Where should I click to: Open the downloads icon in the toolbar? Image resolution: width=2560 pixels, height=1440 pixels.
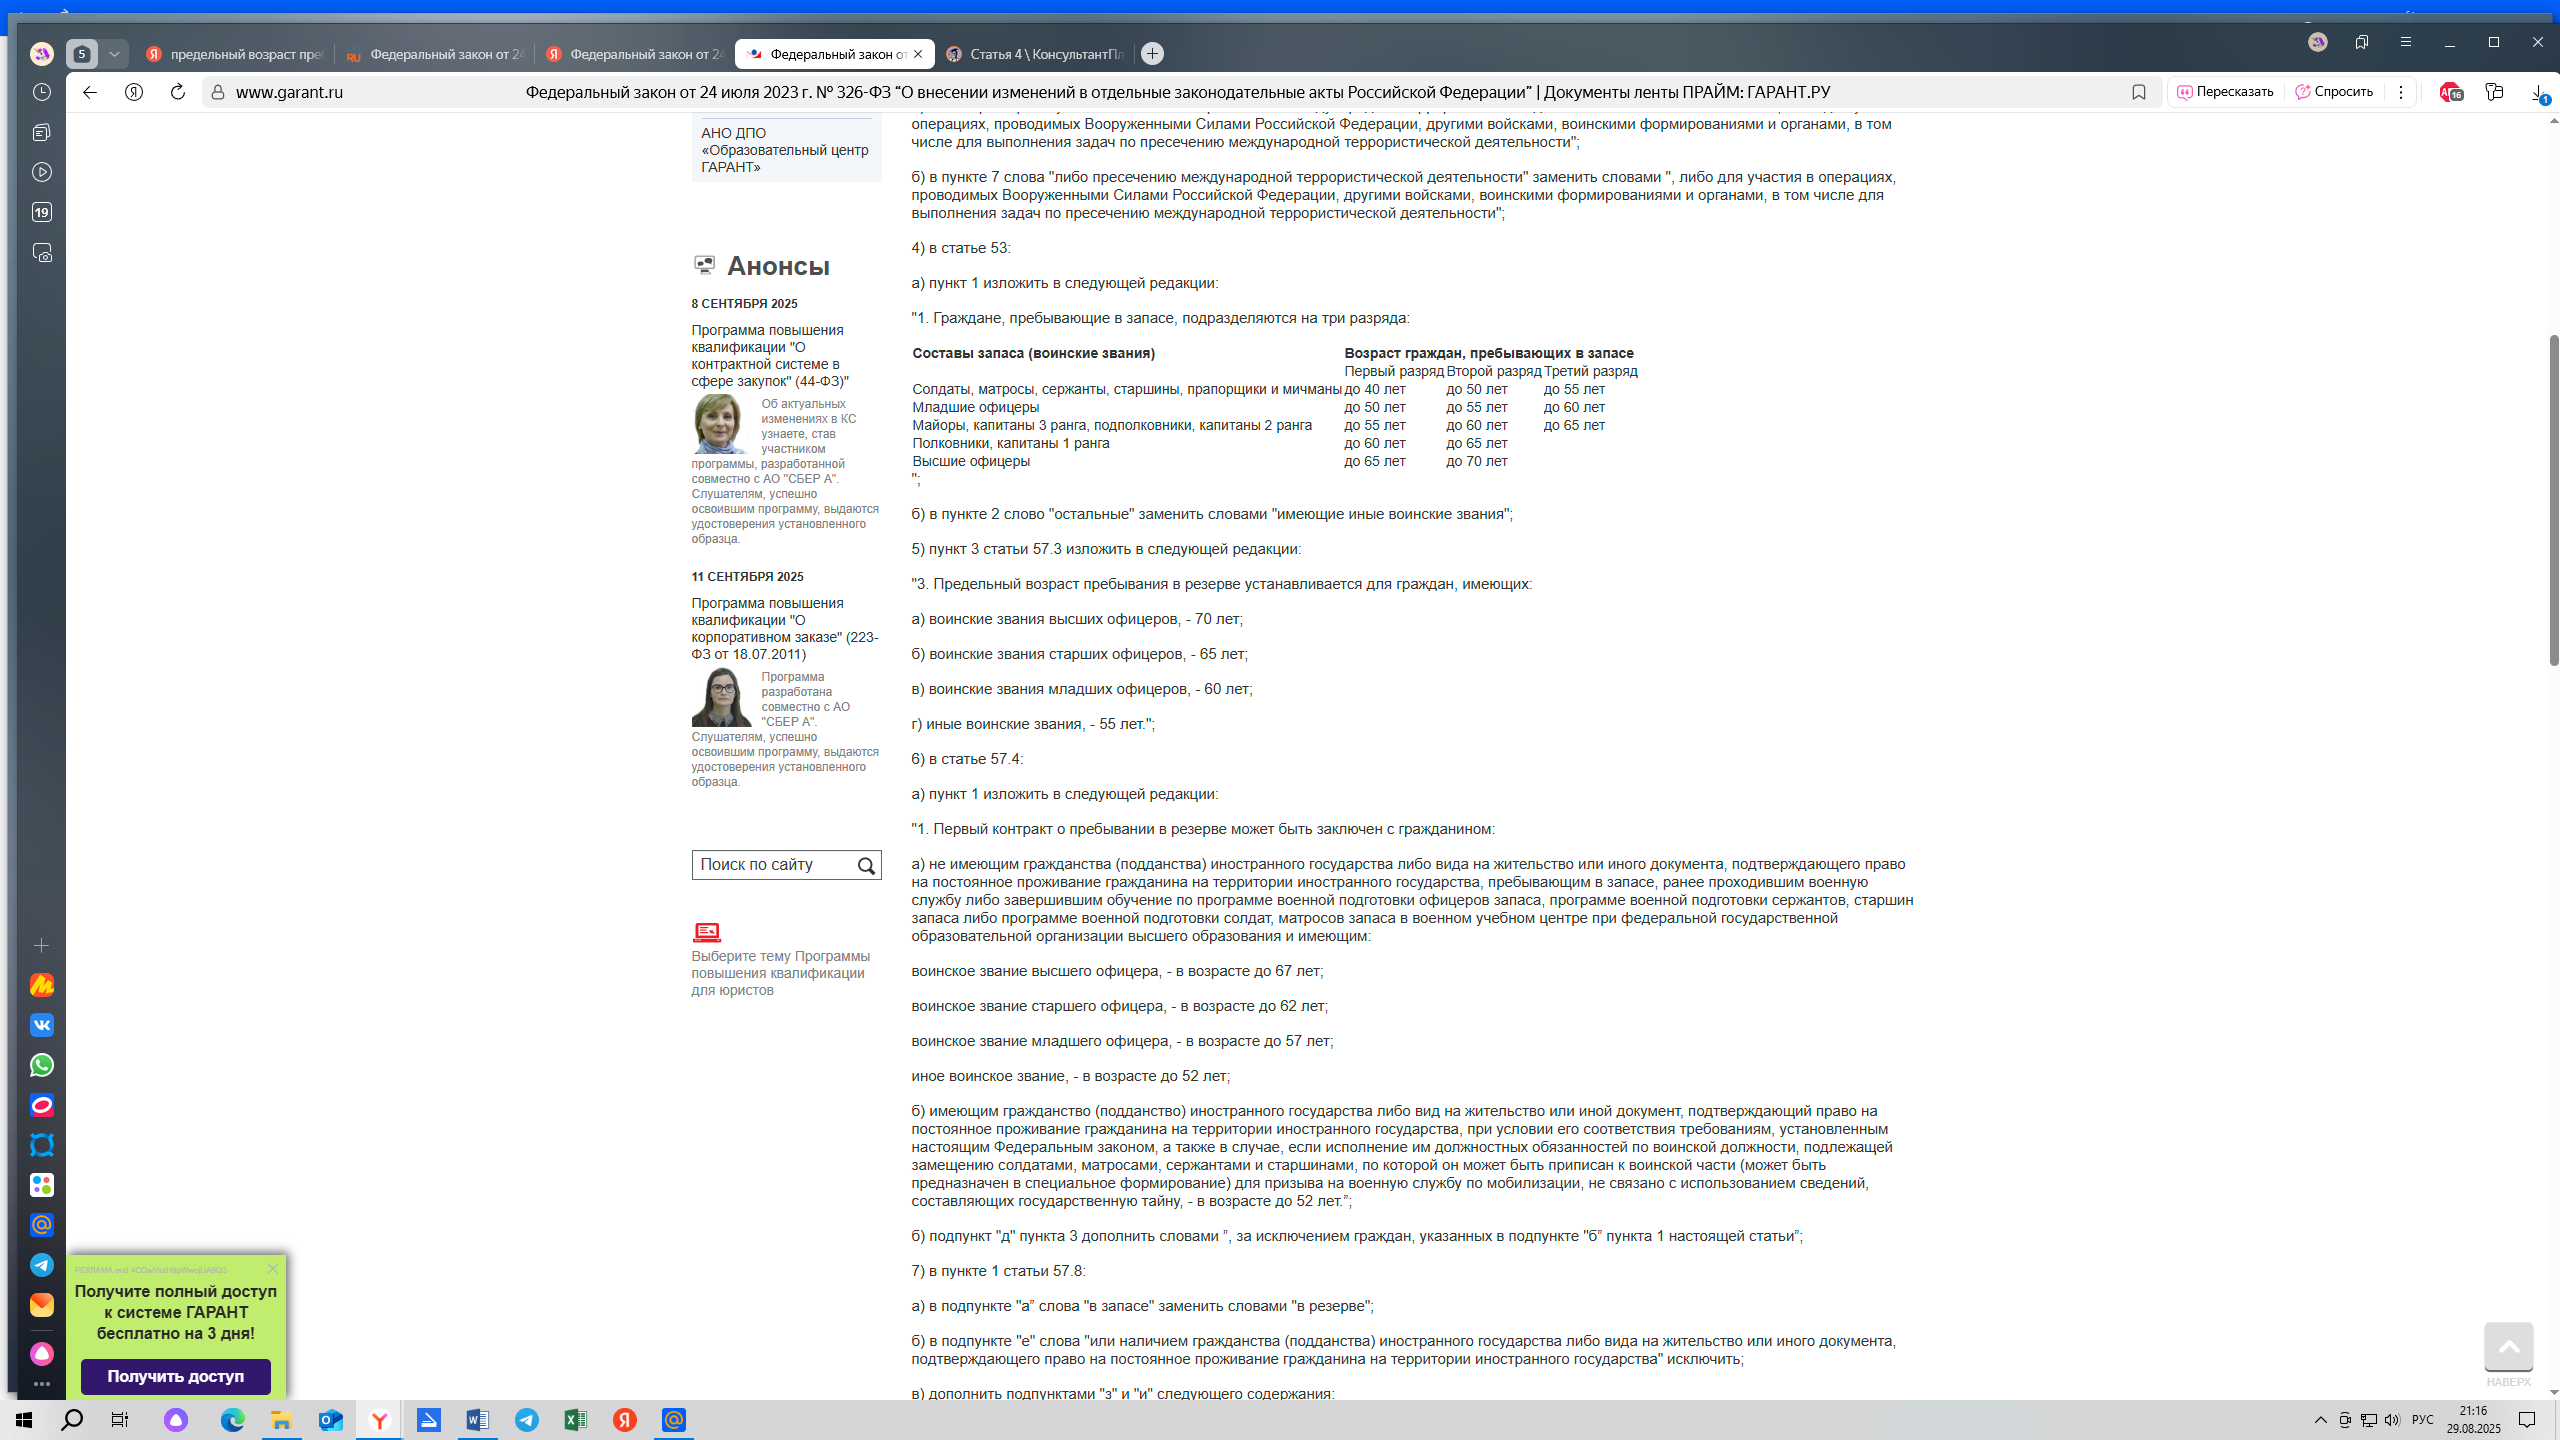[x=2538, y=92]
